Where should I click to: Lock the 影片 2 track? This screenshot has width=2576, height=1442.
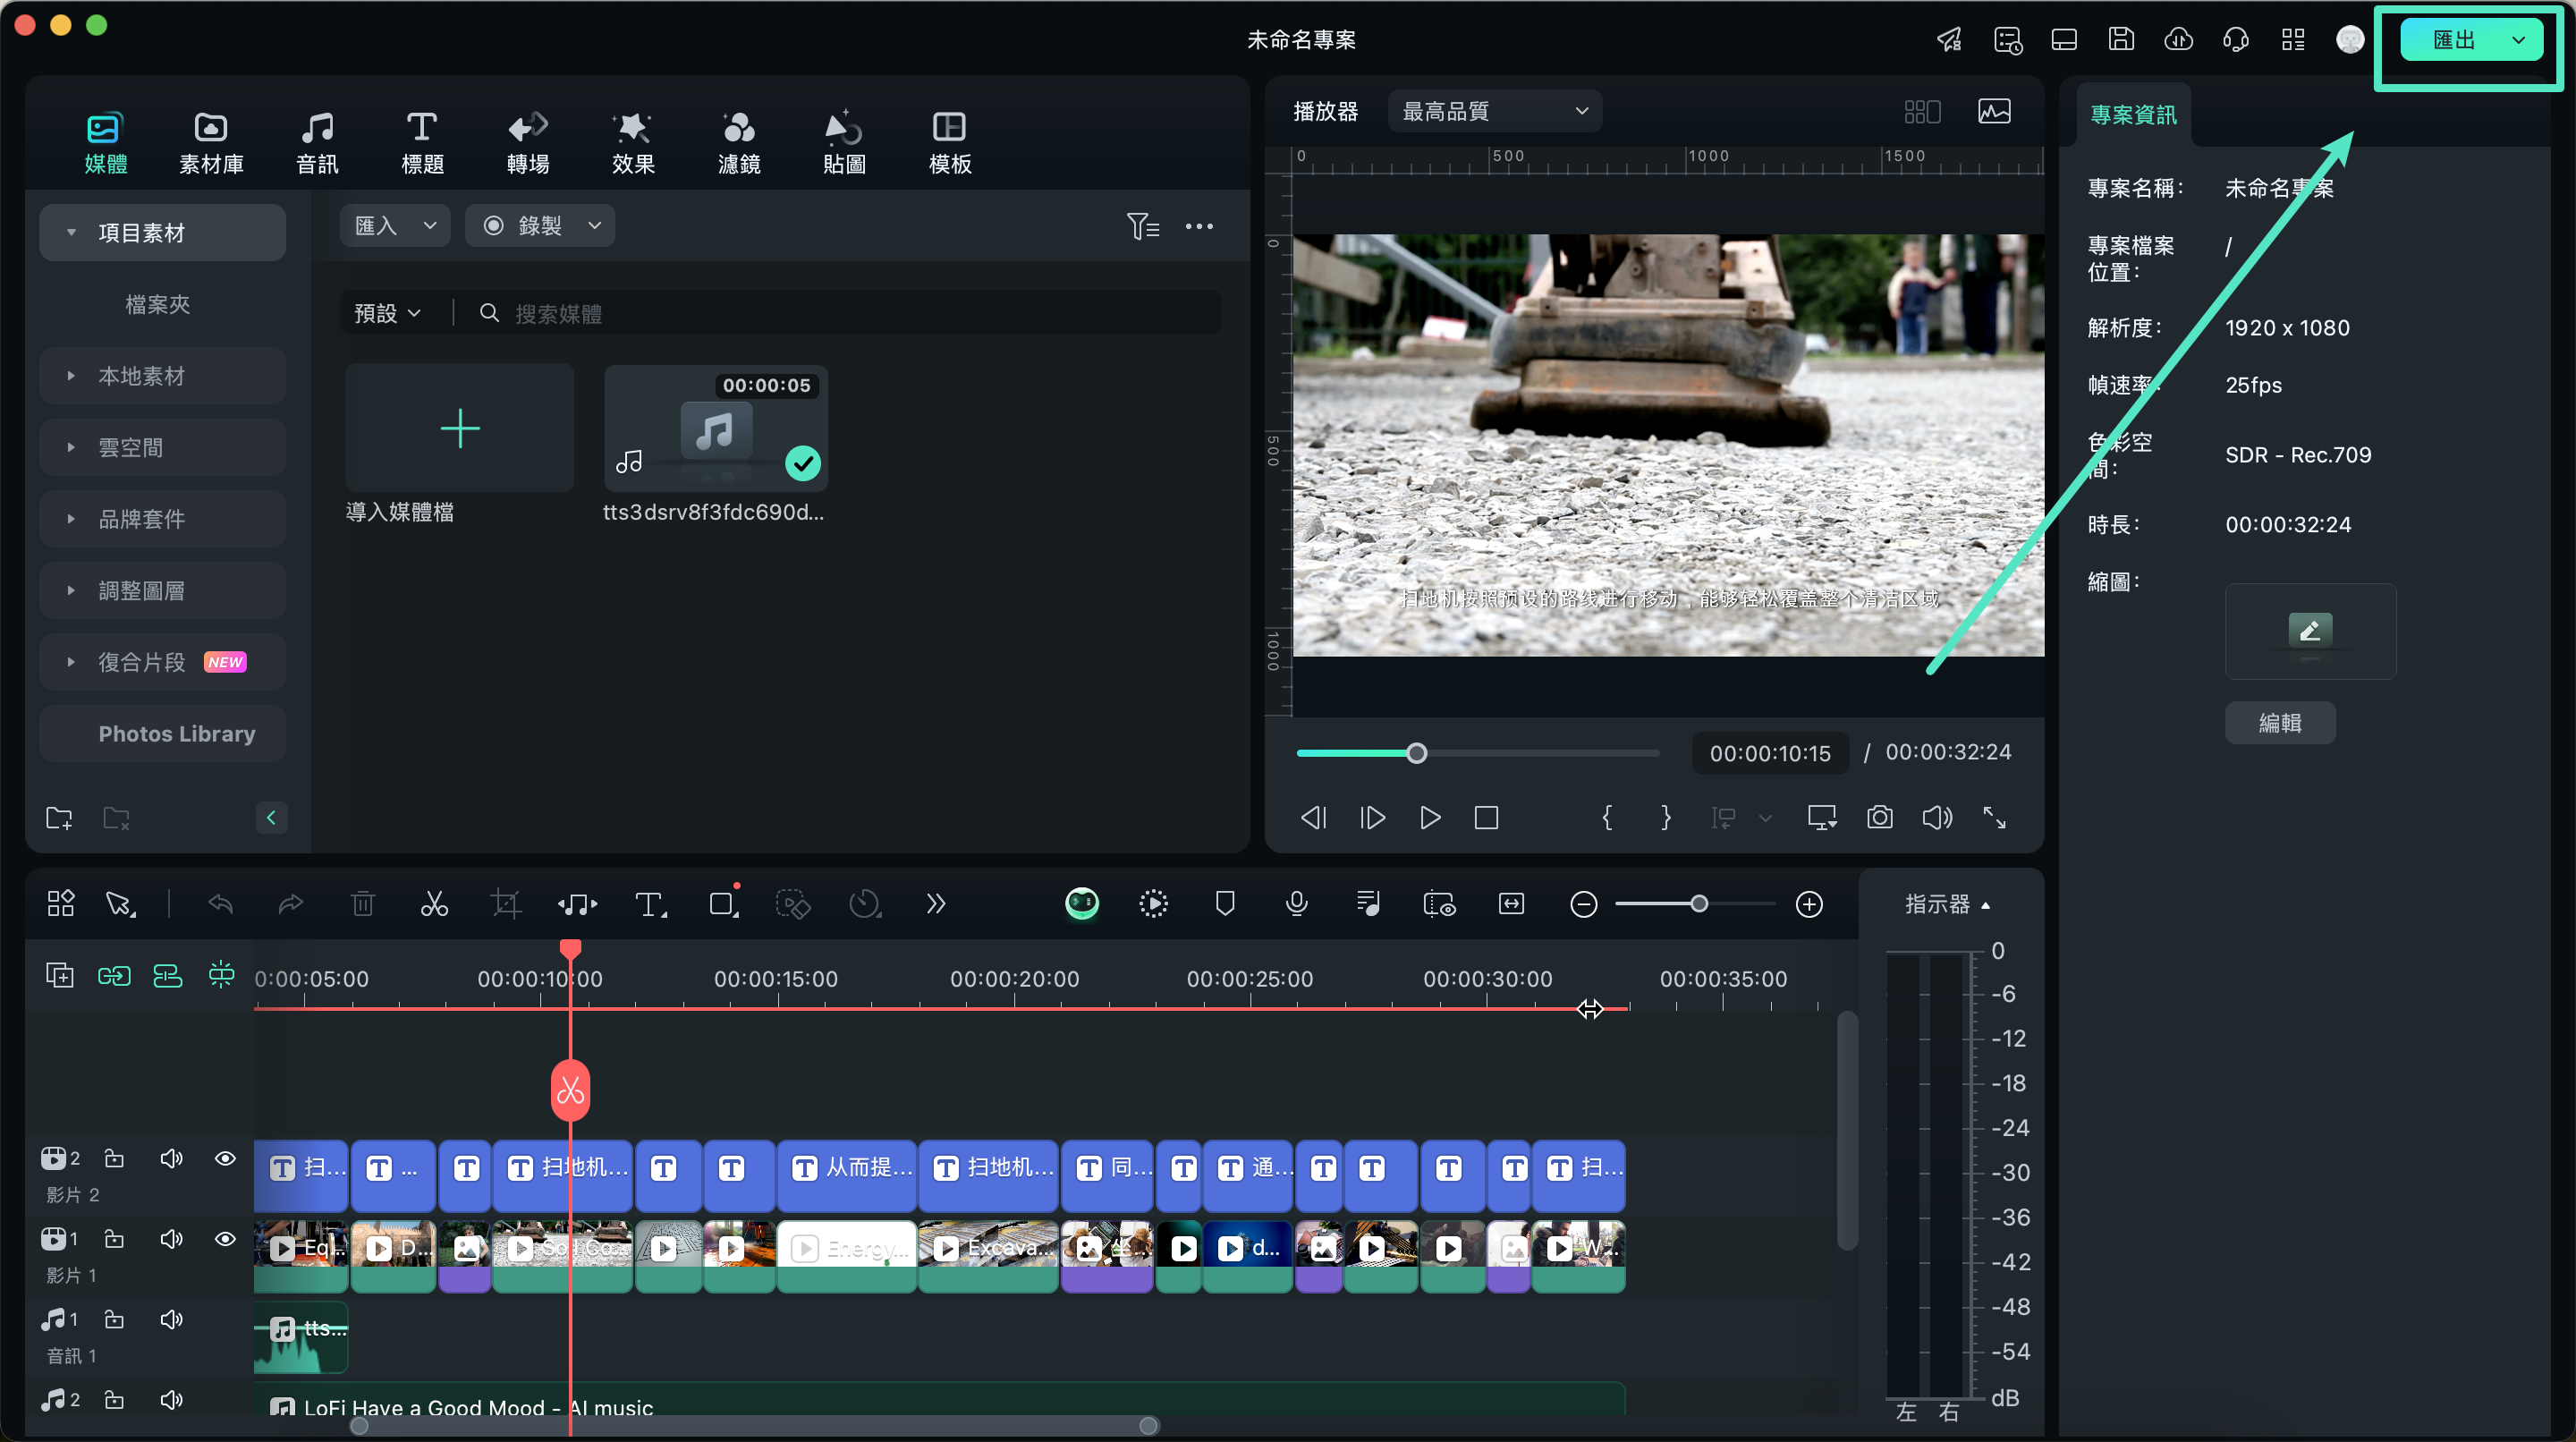point(114,1158)
